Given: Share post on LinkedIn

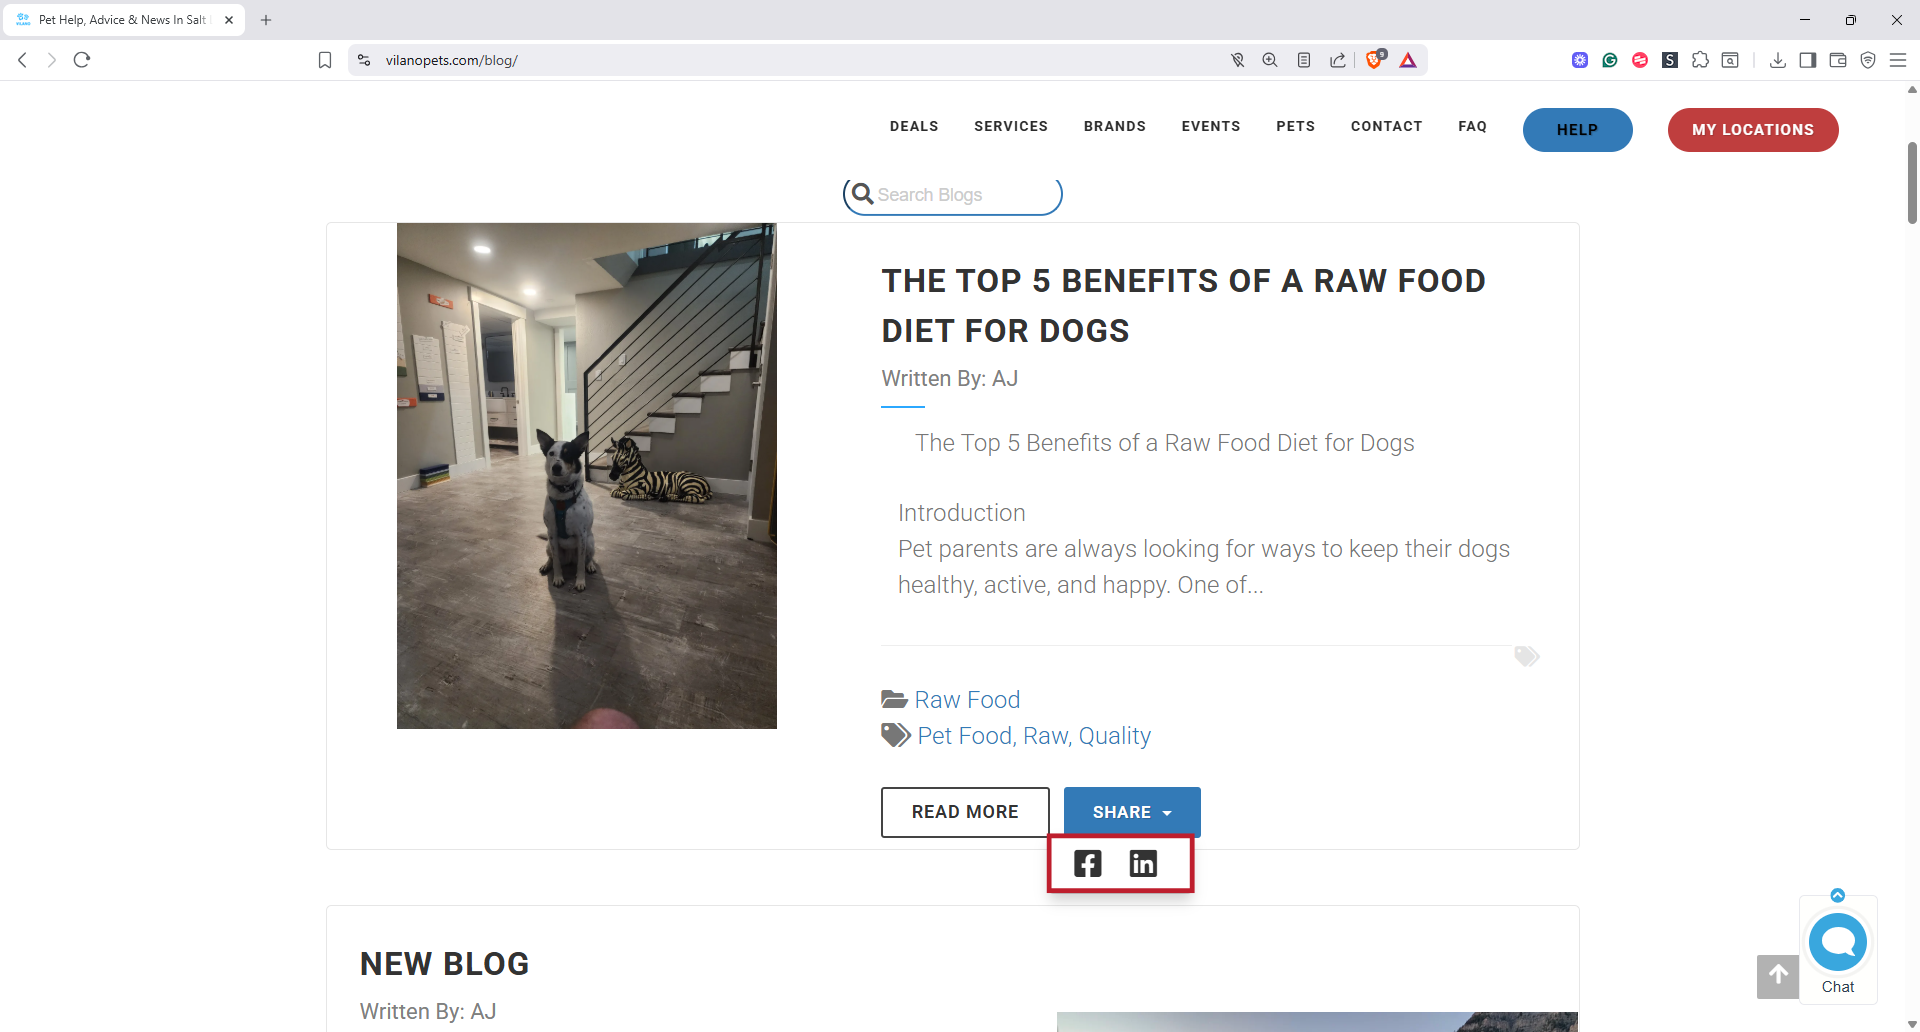Looking at the screenshot, I should (1143, 863).
